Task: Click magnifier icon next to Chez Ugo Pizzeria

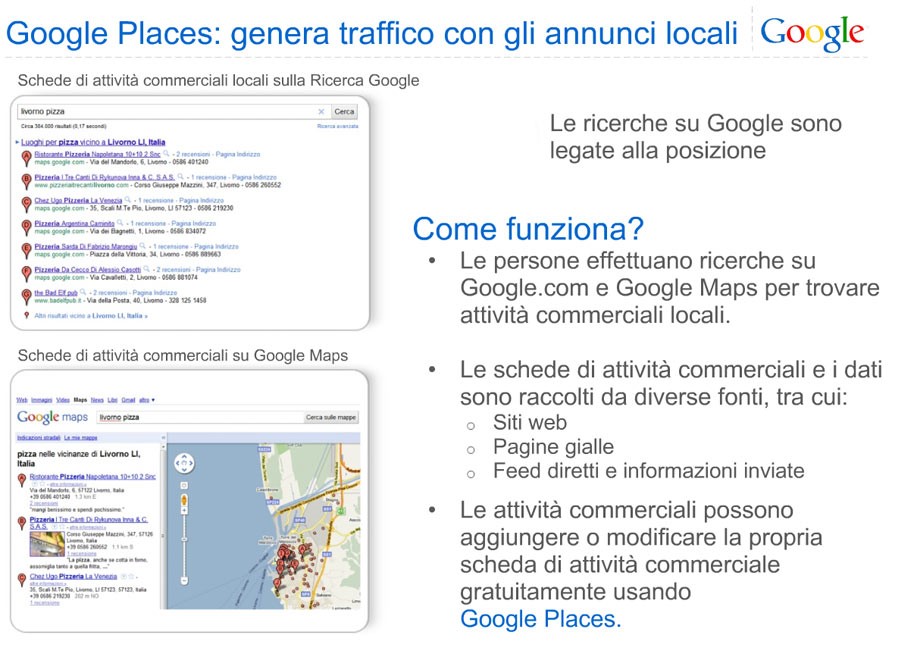Action: tap(128, 200)
